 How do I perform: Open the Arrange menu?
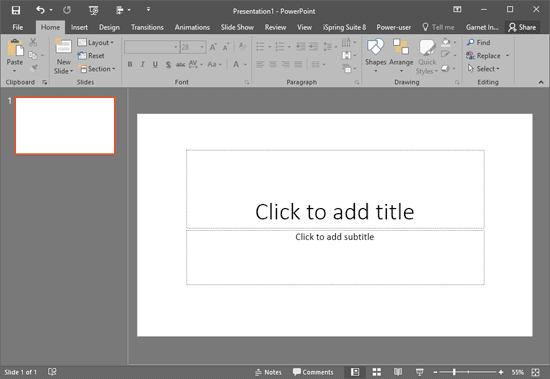pyautogui.click(x=401, y=55)
